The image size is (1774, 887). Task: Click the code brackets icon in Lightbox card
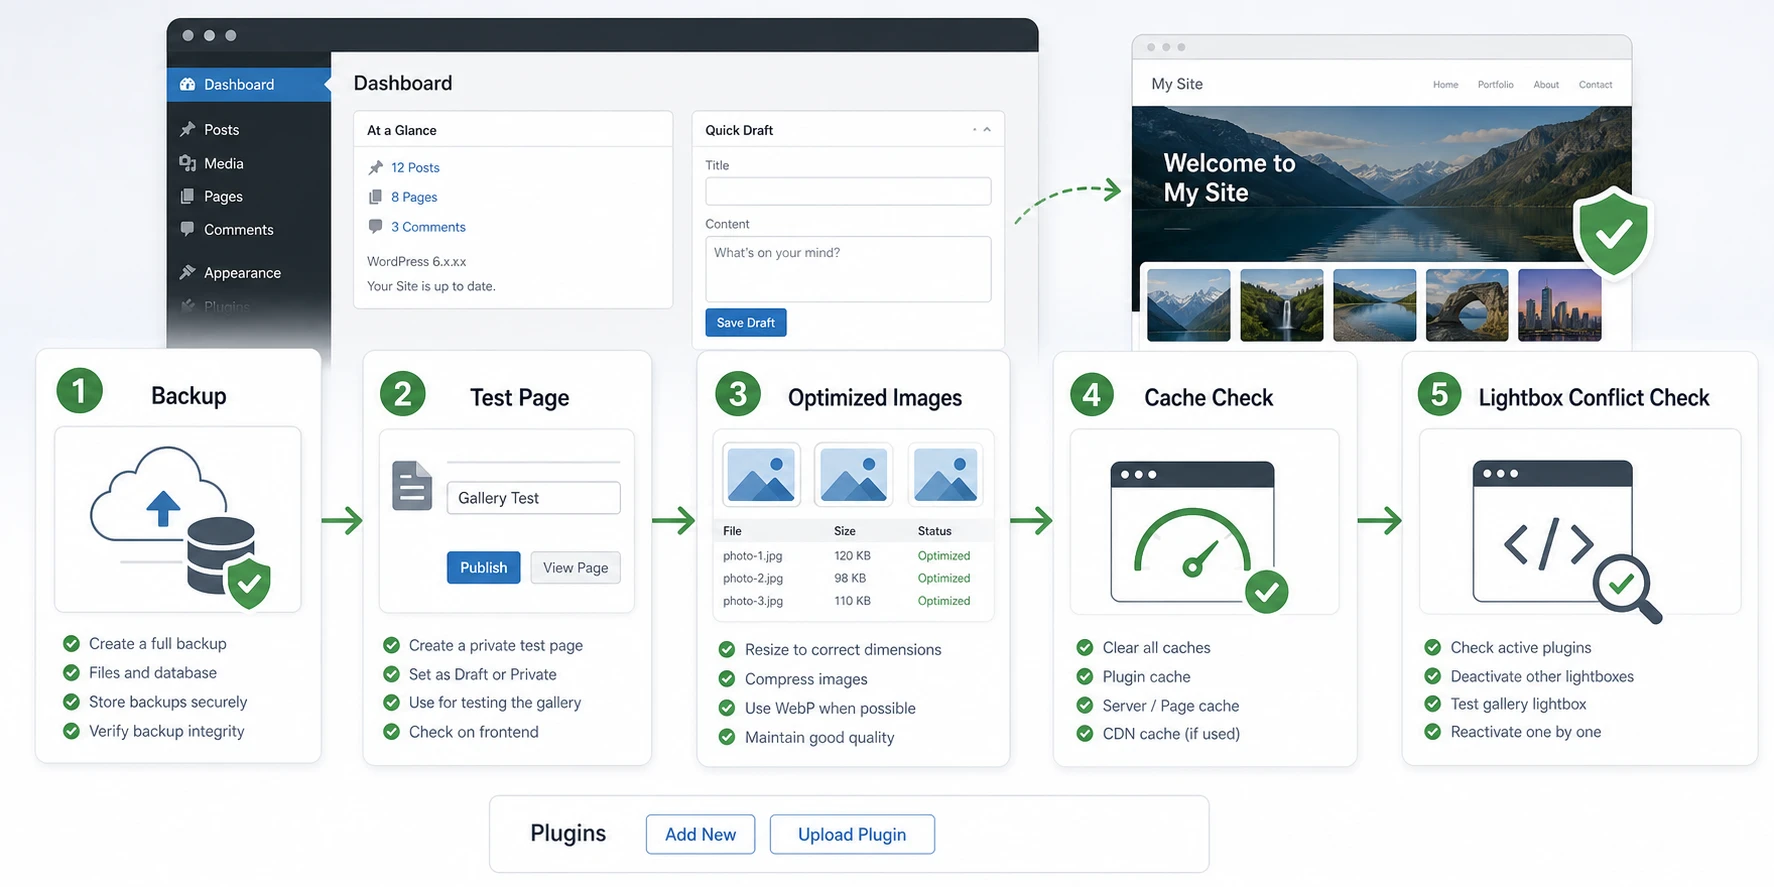[x=1548, y=544]
